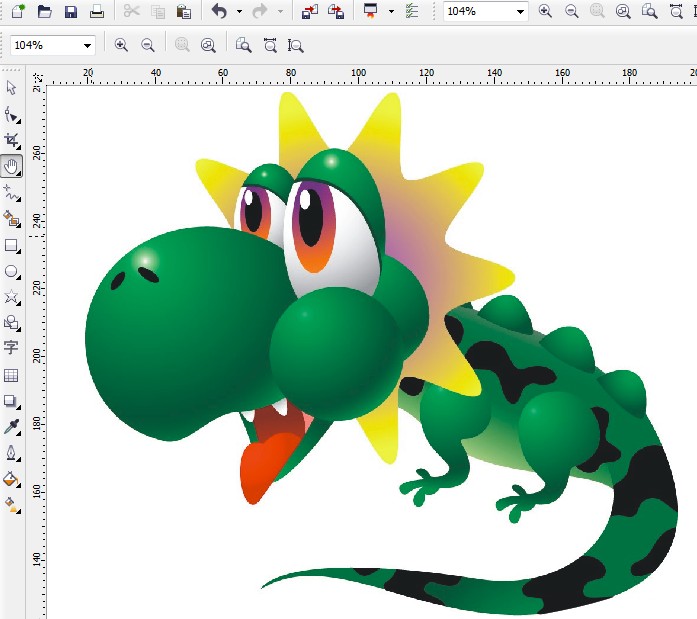The width and height of the screenshot is (697, 619).
Task: Save the drawing with the floppy disk icon
Action: click(x=71, y=11)
